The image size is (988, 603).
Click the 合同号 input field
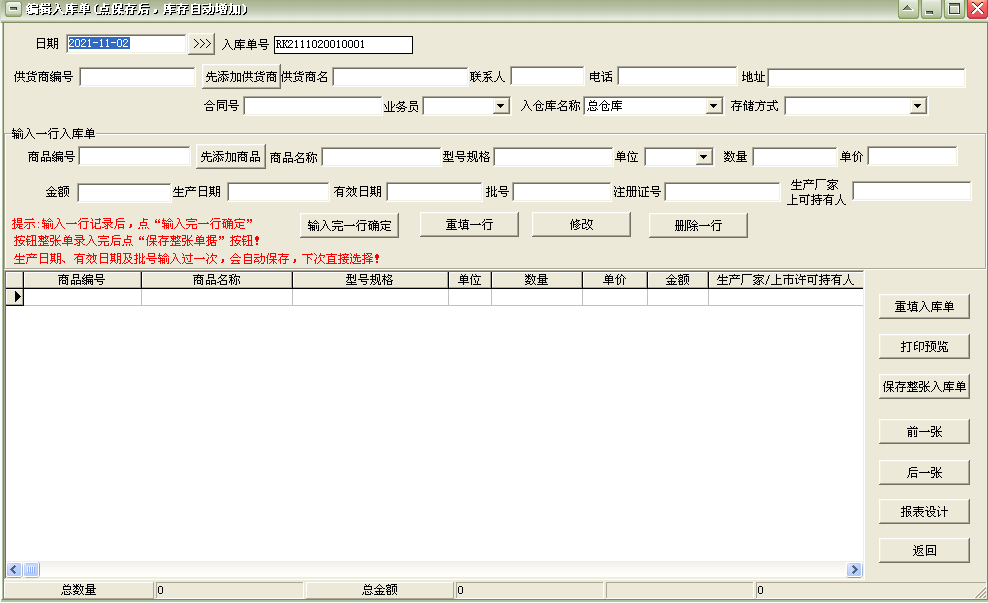pyautogui.click(x=313, y=106)
